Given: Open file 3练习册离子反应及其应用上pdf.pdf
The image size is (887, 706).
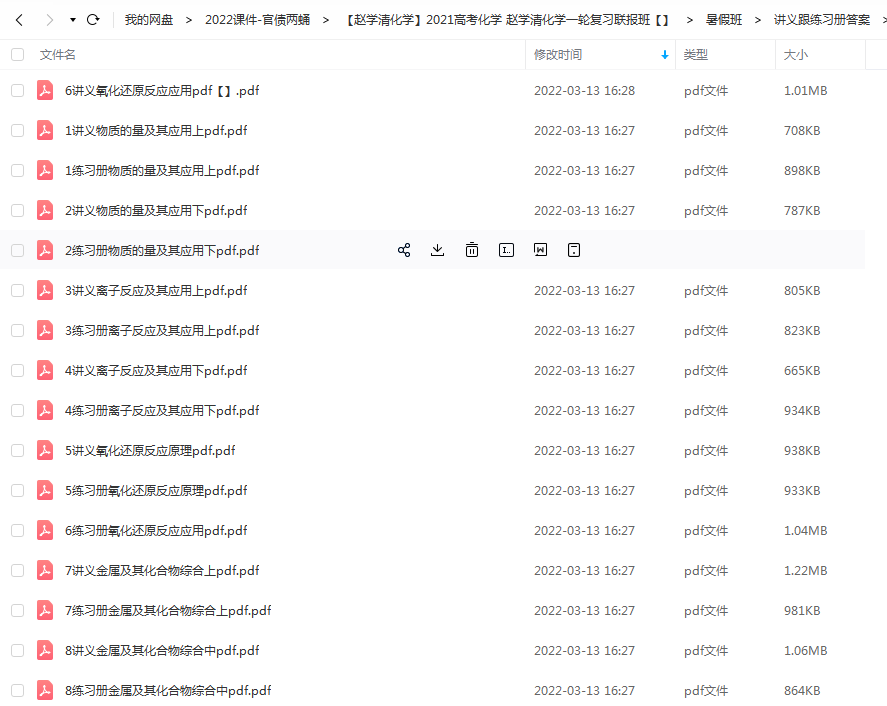Looking at the screenshot, I should (162, 330).
